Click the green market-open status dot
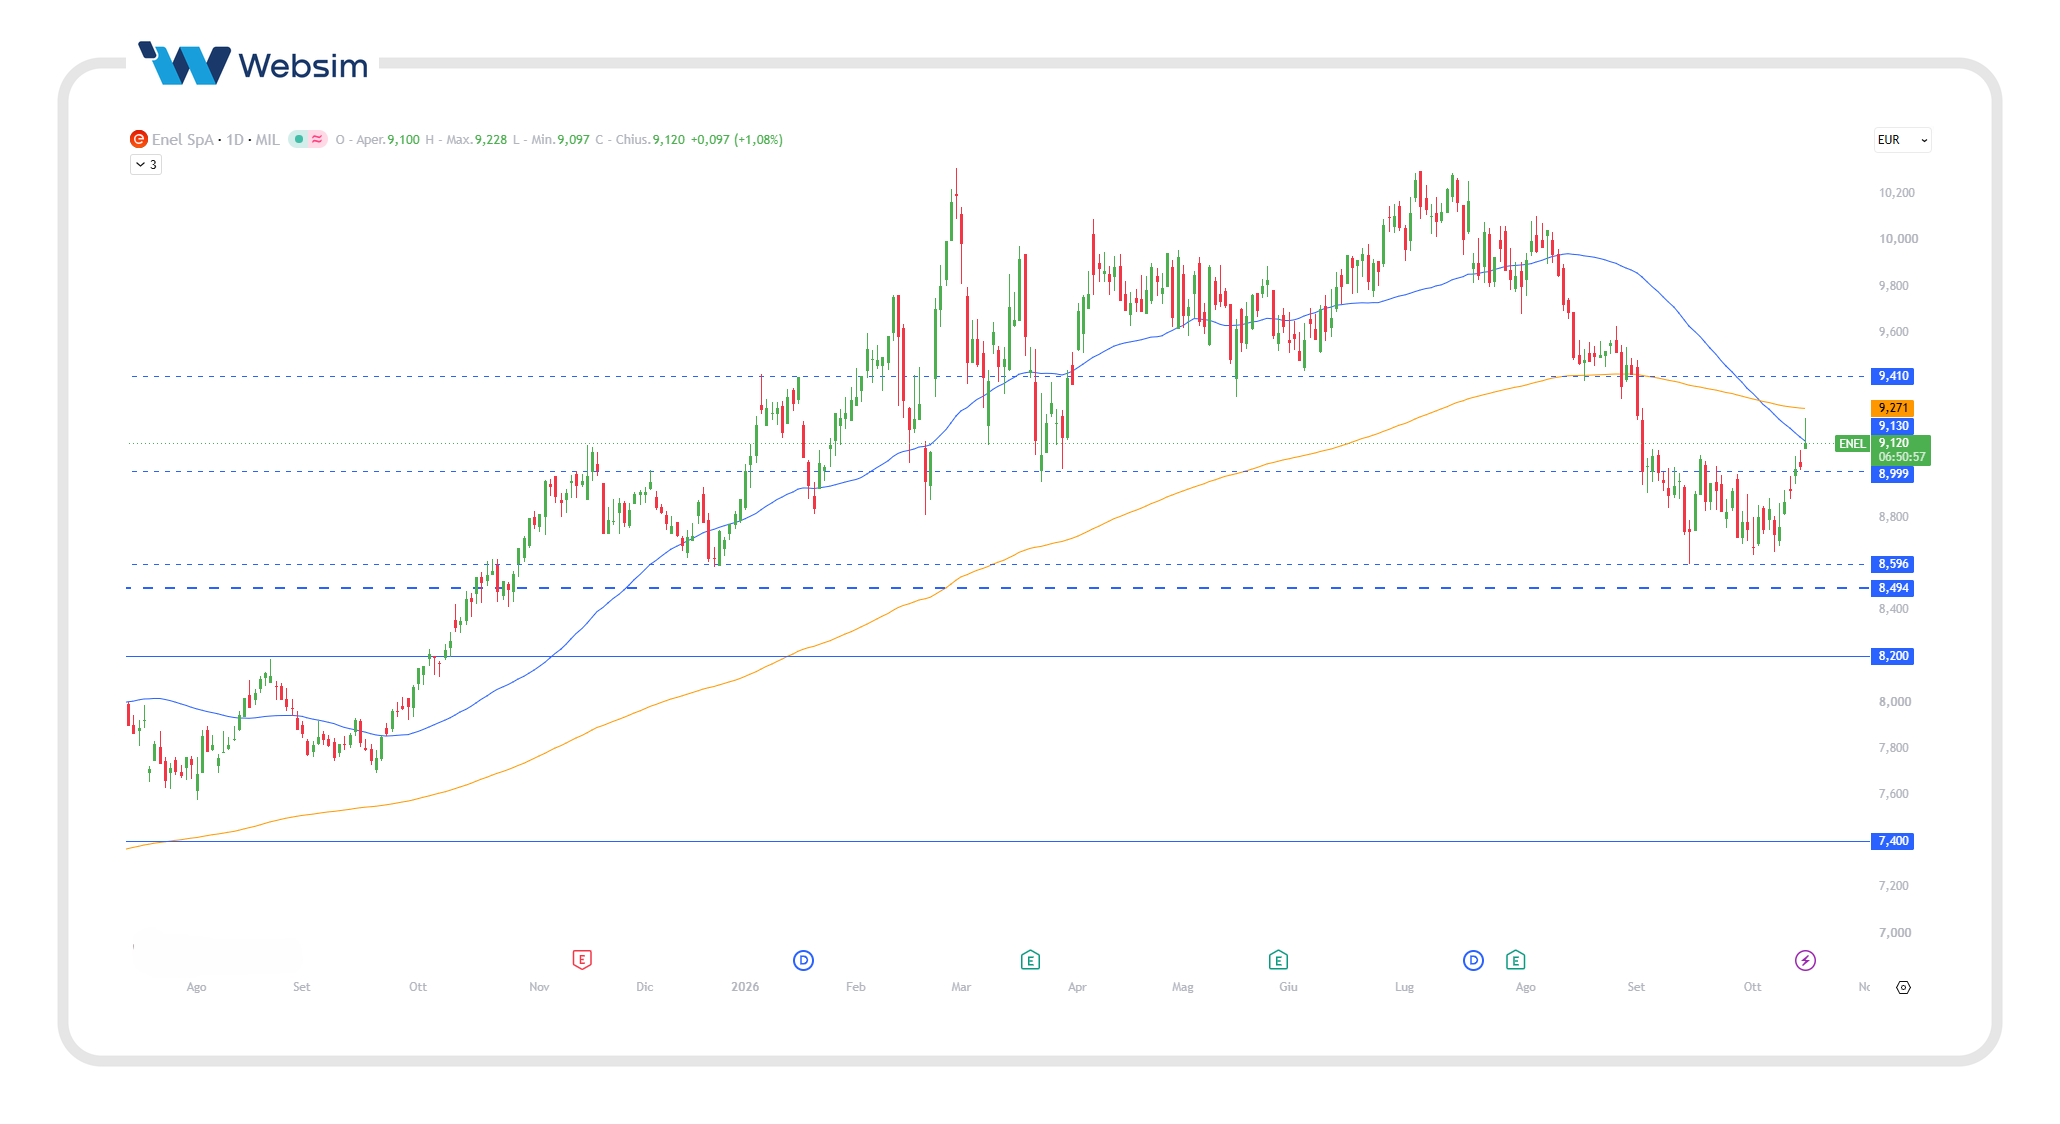Viewport: 2060px width, 1124px height. click(299, 139)
